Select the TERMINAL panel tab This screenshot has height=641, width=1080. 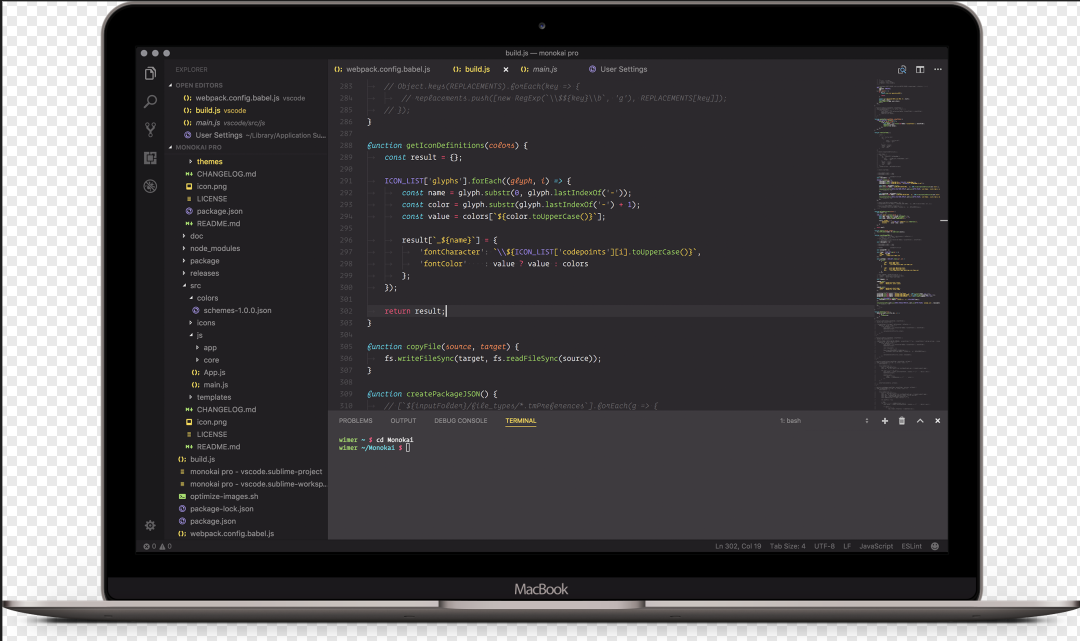click(521, 421)
